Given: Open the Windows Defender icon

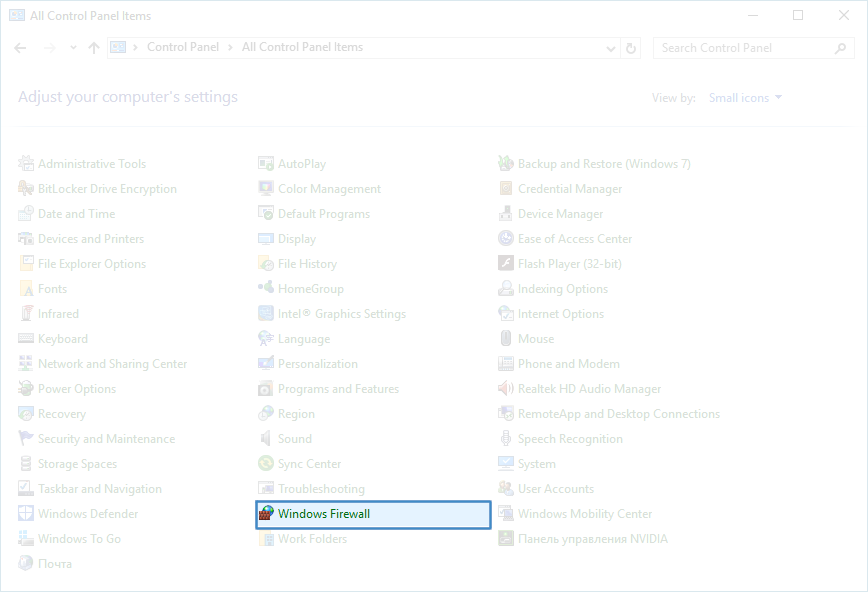Looking at the screenshot, I should (x=27, y=514).
